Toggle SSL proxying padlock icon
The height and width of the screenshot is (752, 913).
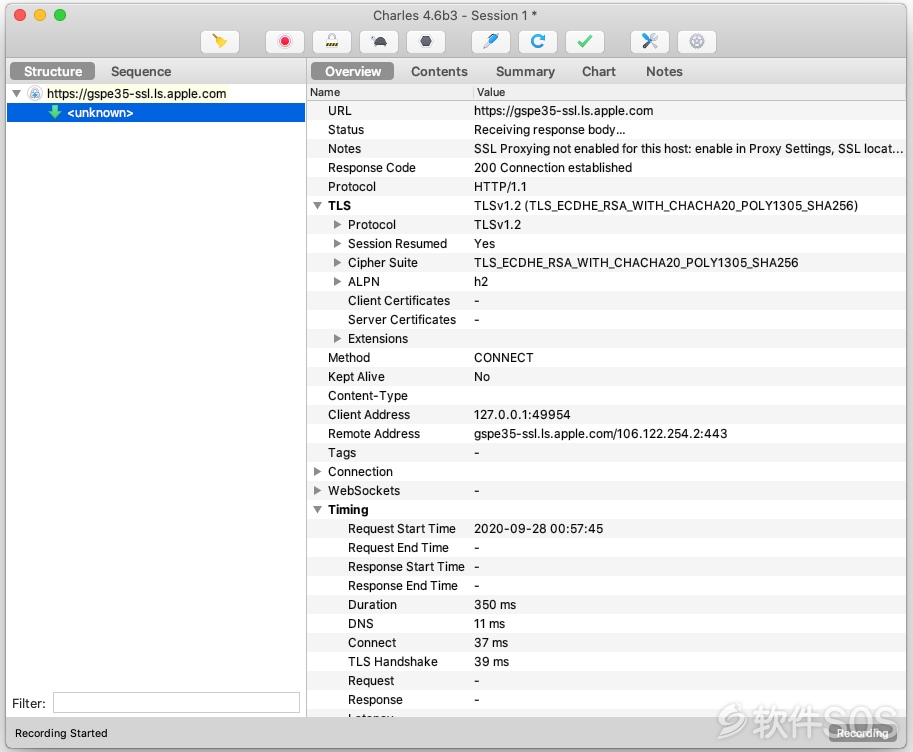pyautogui.click(x=332, y=41)
